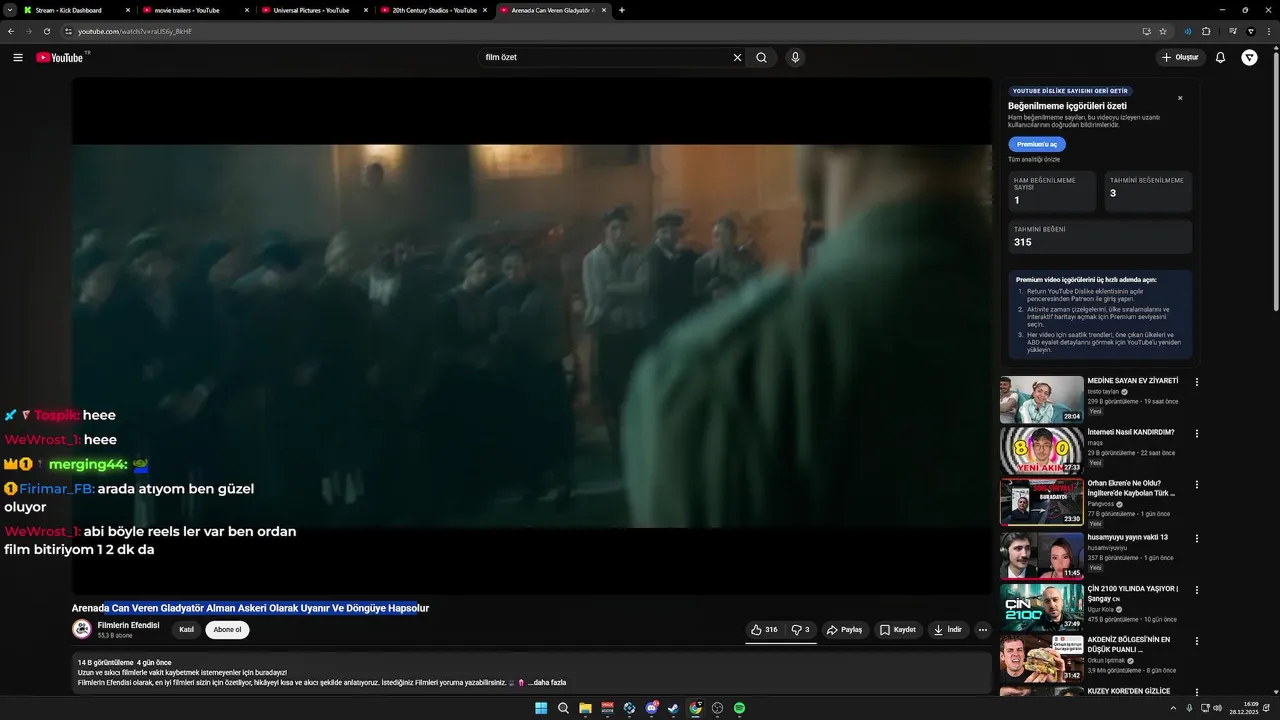Viewport: 1280px width, 720px height.
Task: Switch to movie trailers - YouTube tab
Action: click(x=195, y=10)
